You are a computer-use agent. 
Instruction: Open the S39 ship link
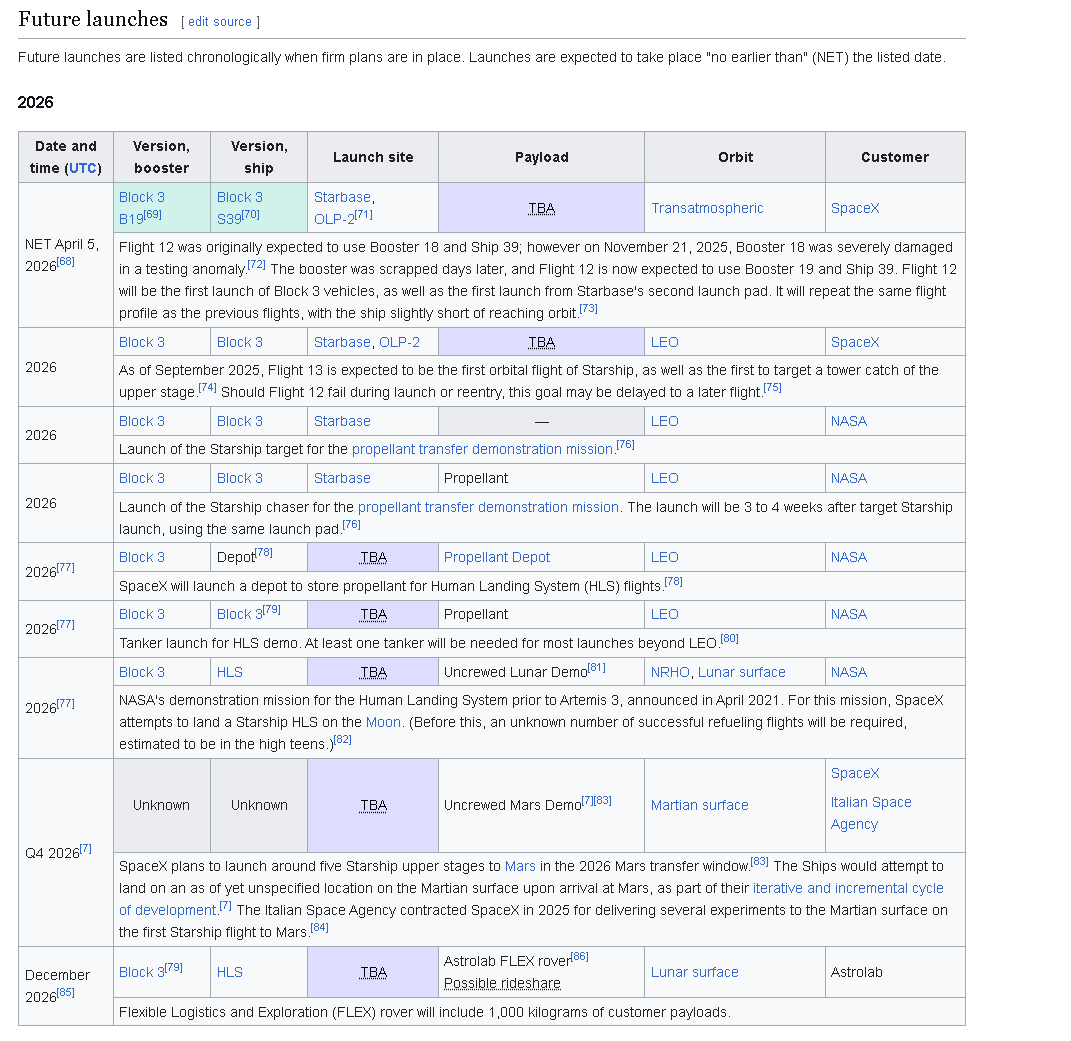229,219
